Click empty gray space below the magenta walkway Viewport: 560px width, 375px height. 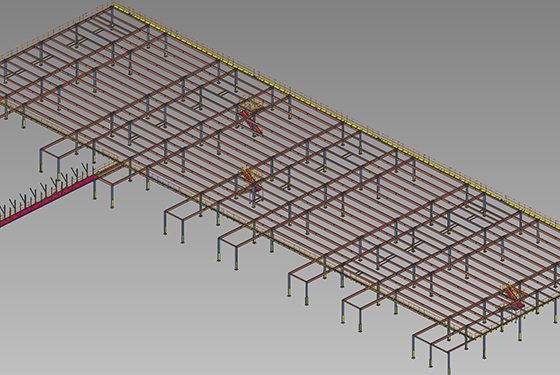(x=89, y=286)
